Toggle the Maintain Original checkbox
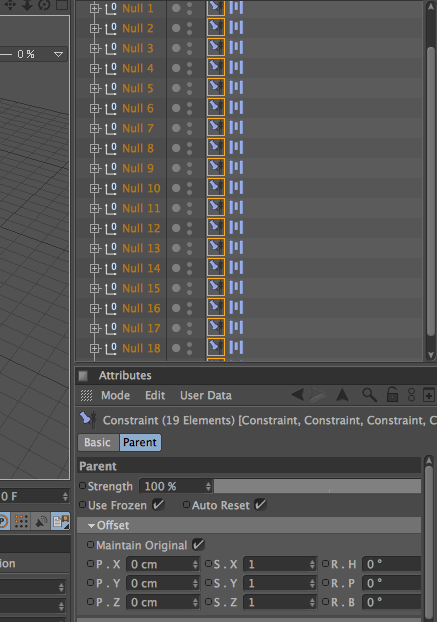 pyautogui.click(x=198, y=545)
